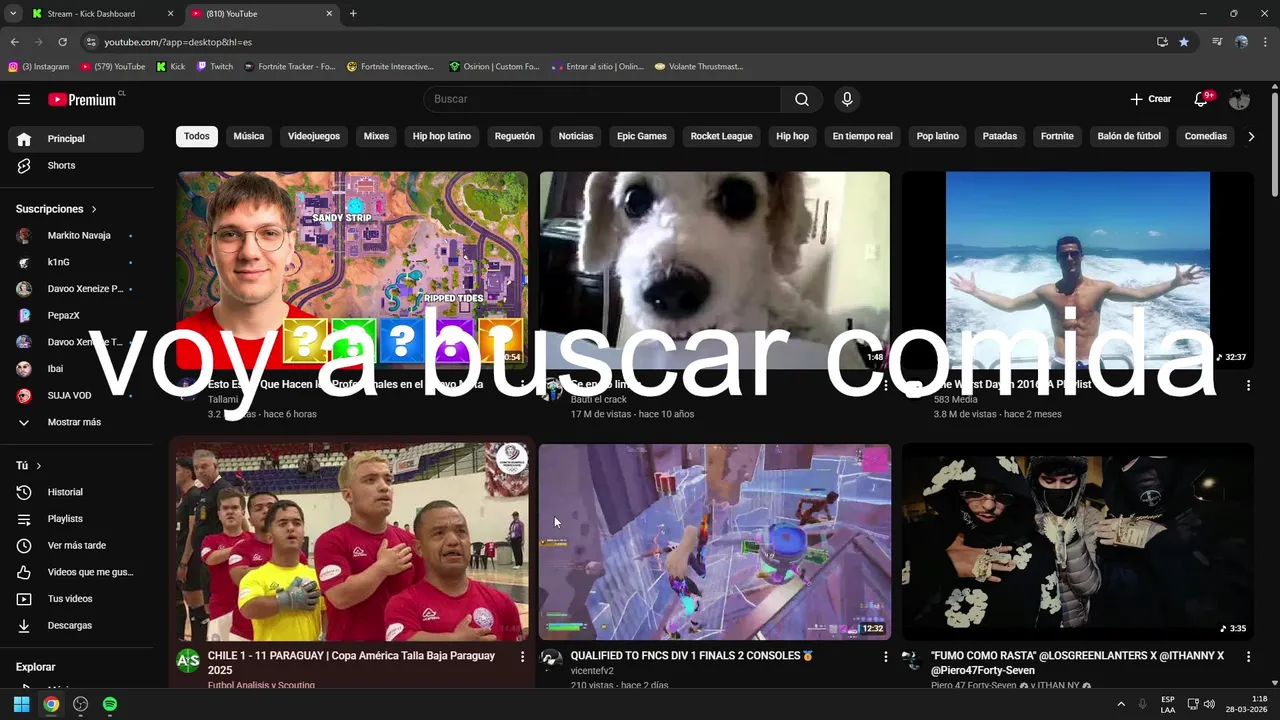The height and width of the screenshot is (720, 1280).
Task: Open Playlists in the sidebar
Action: click(76, 519)
